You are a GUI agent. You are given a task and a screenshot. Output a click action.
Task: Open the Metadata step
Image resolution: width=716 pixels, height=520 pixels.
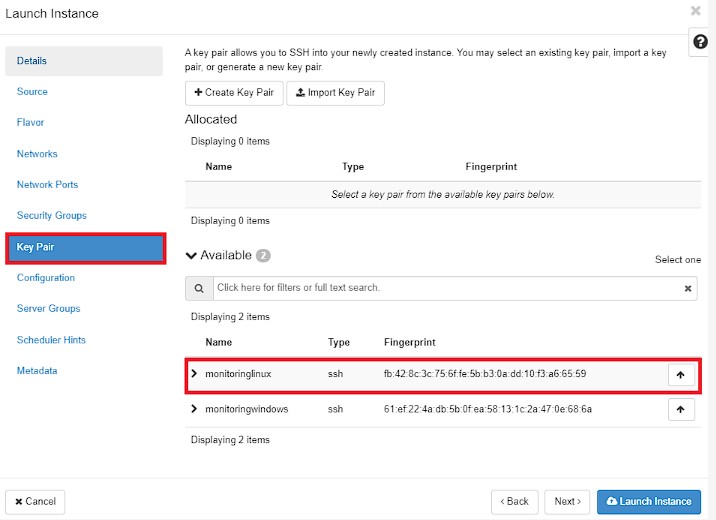tap(37, 371)
